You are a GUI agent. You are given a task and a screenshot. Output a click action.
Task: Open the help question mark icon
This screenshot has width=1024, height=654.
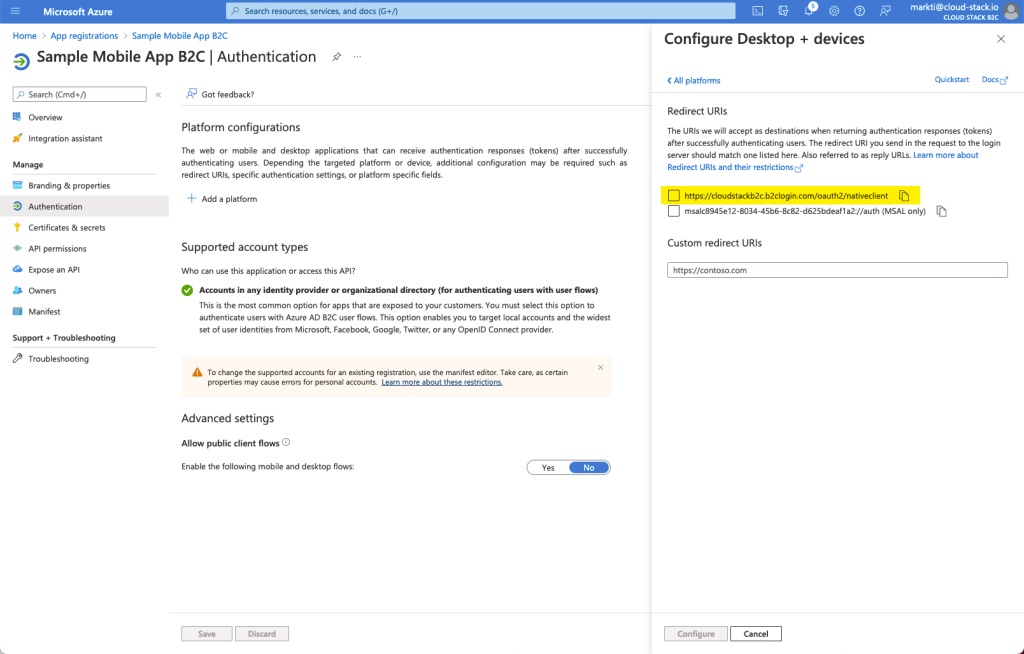pyautogui.click(x=859, y=11)
